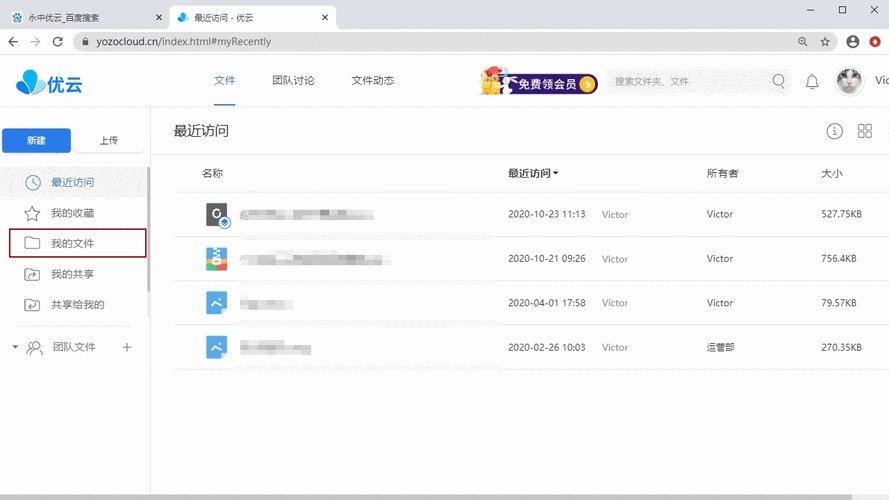Click the 756.4KB size cell

click(x=839, y=258)
